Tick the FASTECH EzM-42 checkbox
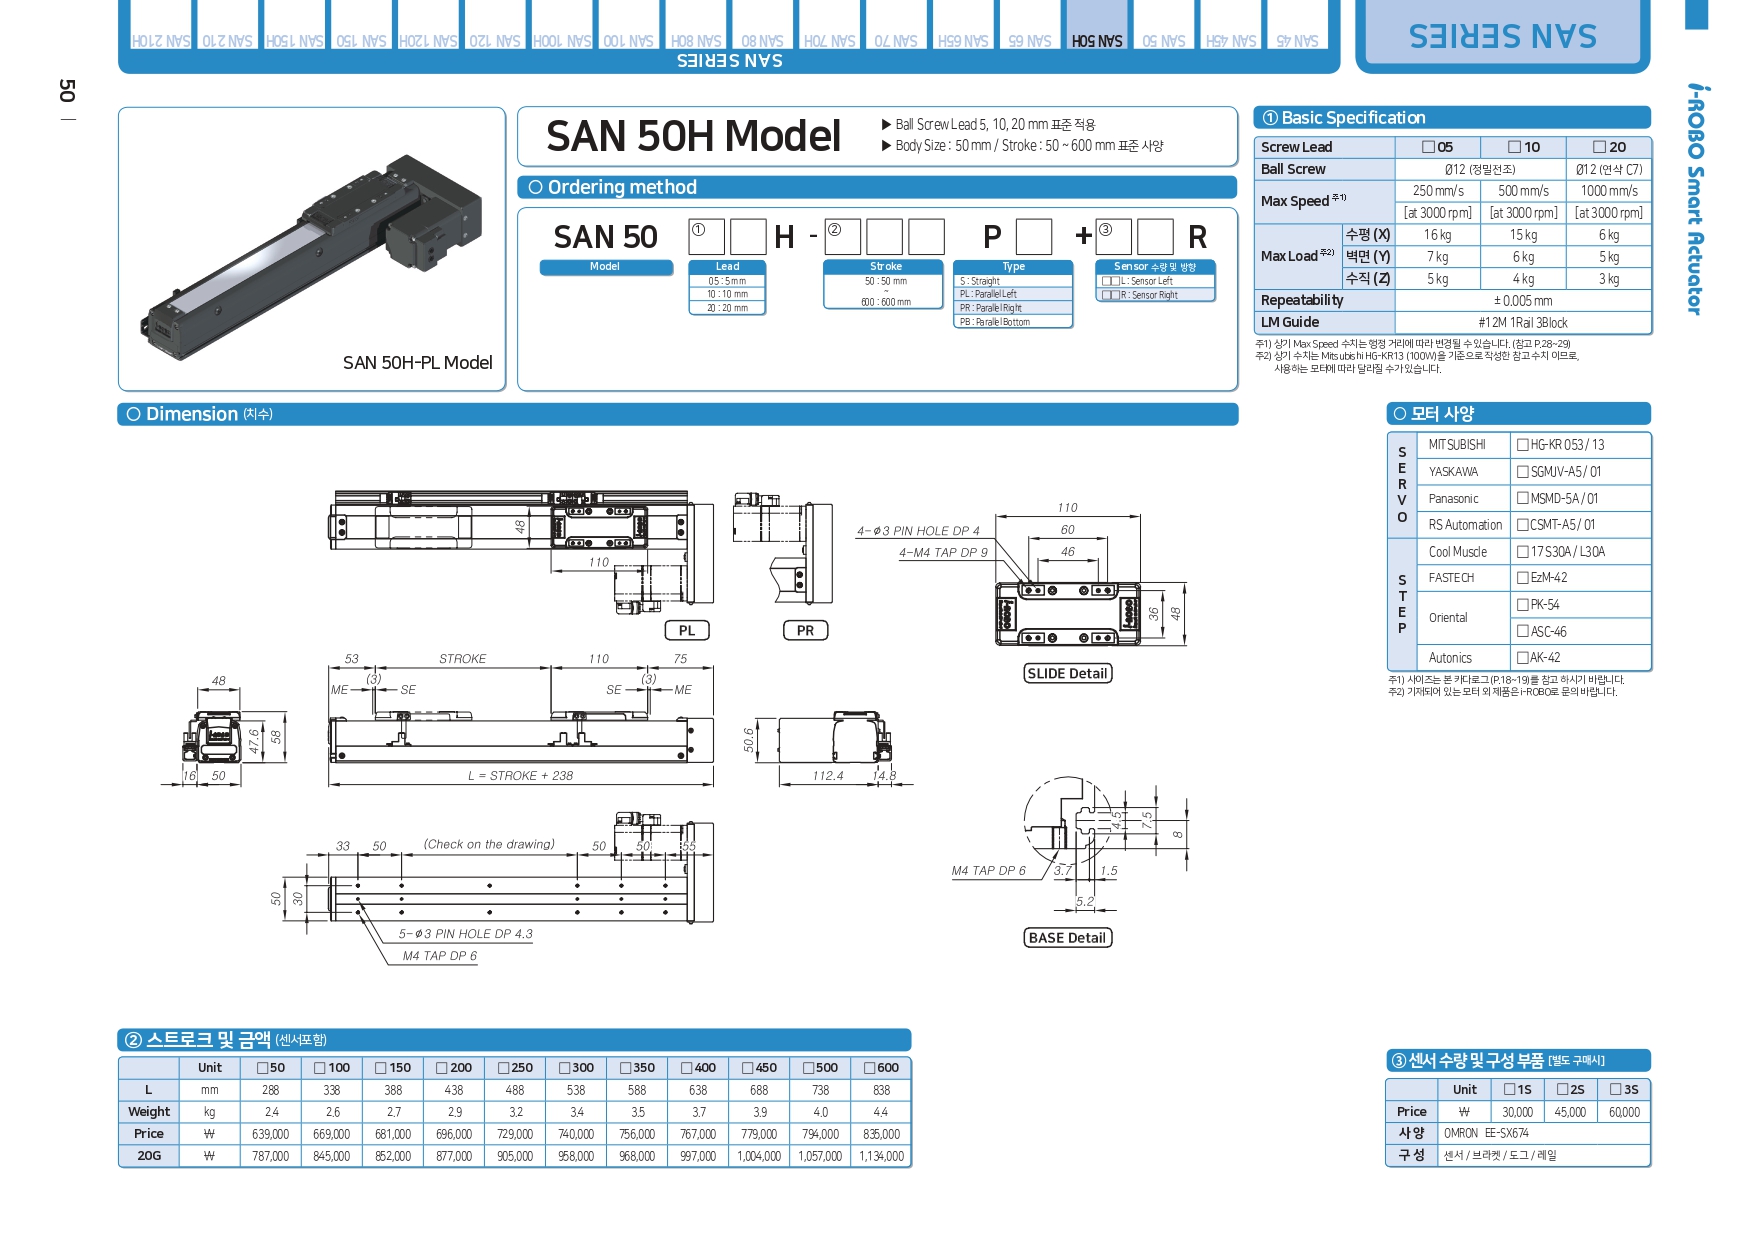Viewport: 1754px width, 1241px height. [1523, 578]
